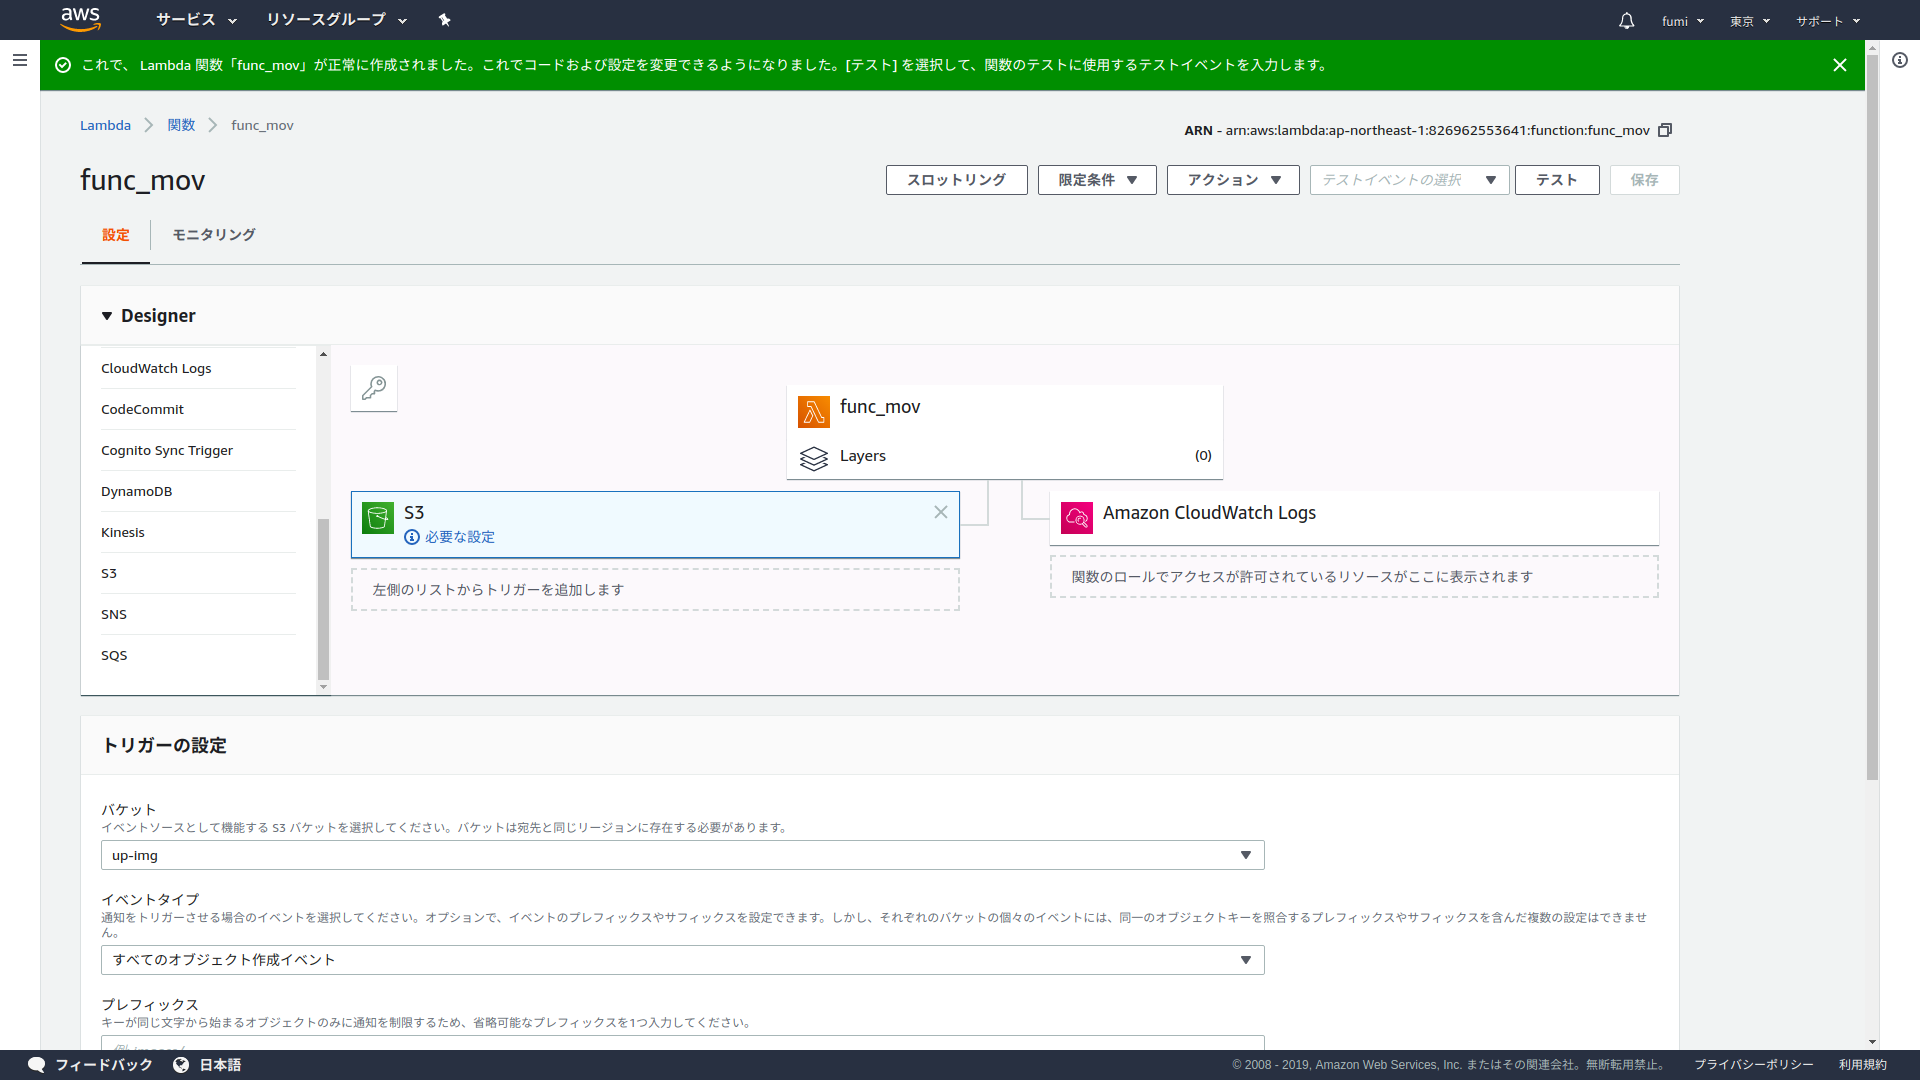Click the テスト button
The image size is (1920, 1080).
(x=1556, y=180)
